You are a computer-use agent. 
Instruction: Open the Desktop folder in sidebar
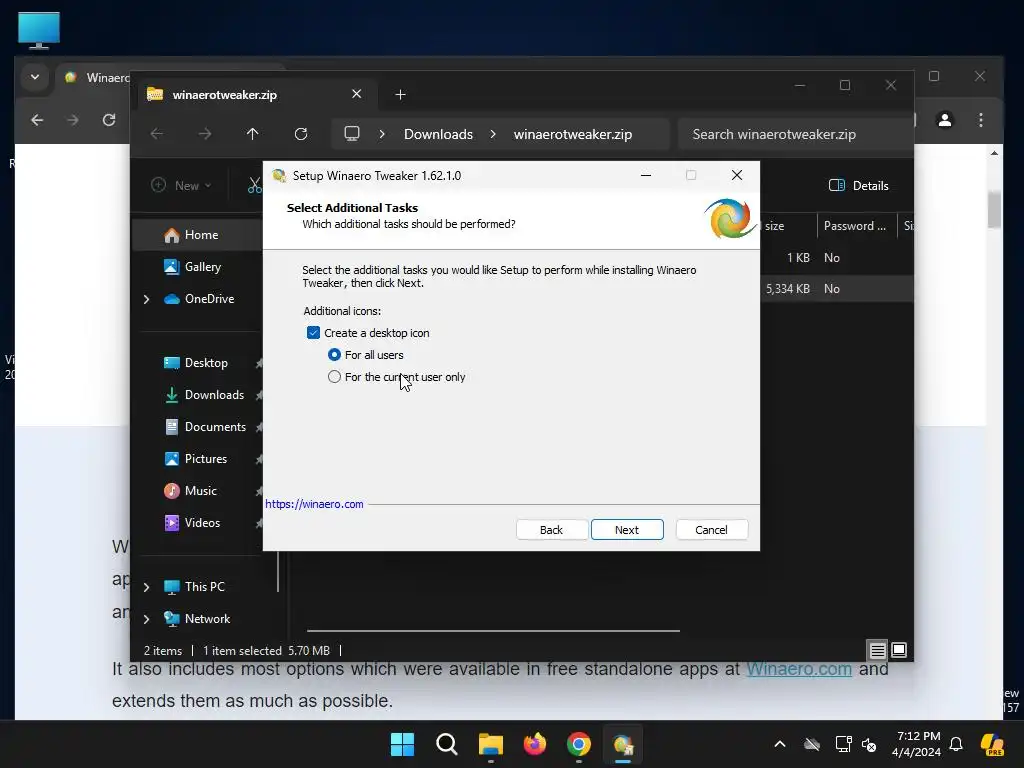tap(206, 362)
